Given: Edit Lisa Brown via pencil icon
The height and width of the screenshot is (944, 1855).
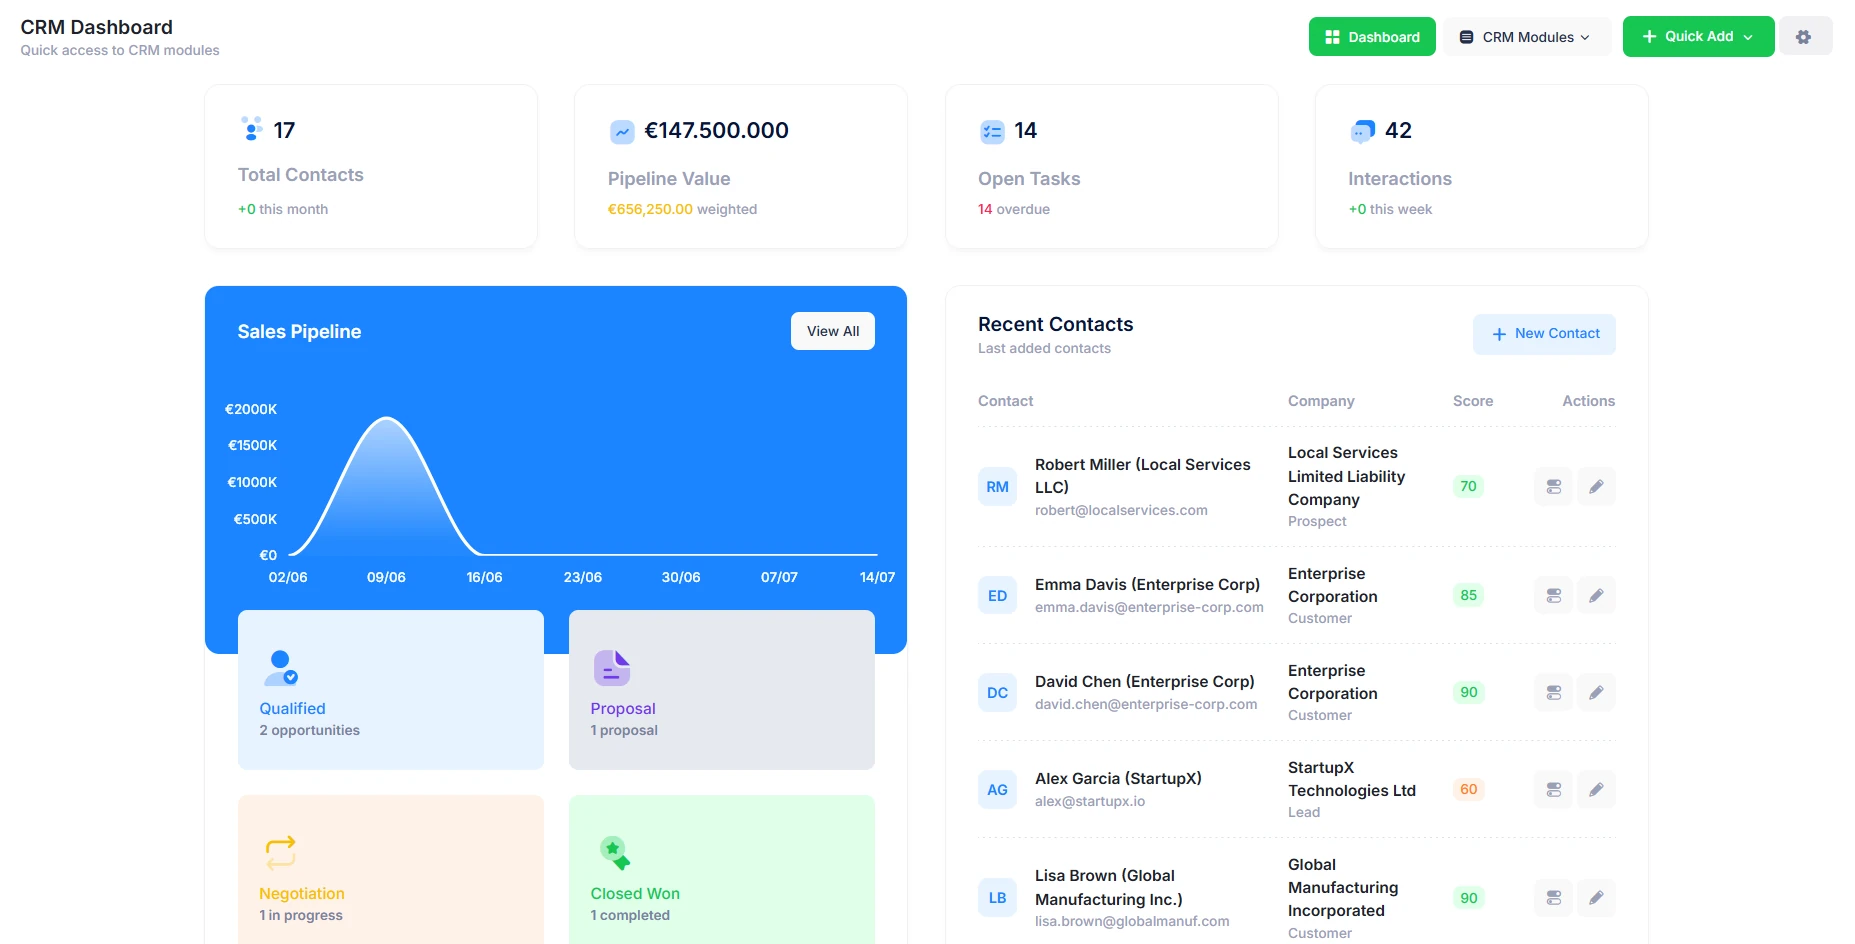Looking at the screenshot, I should [1596, 898].
